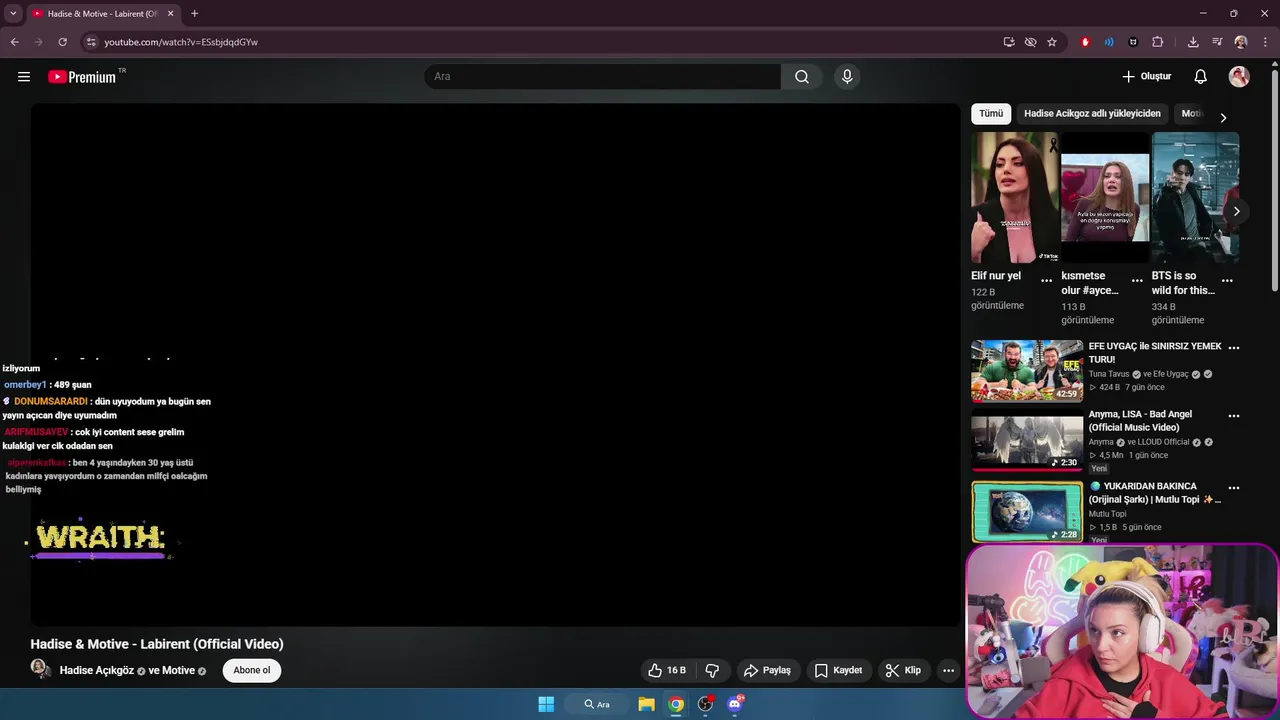
Task: Click the address bar URL
Action: click(181, 42)
